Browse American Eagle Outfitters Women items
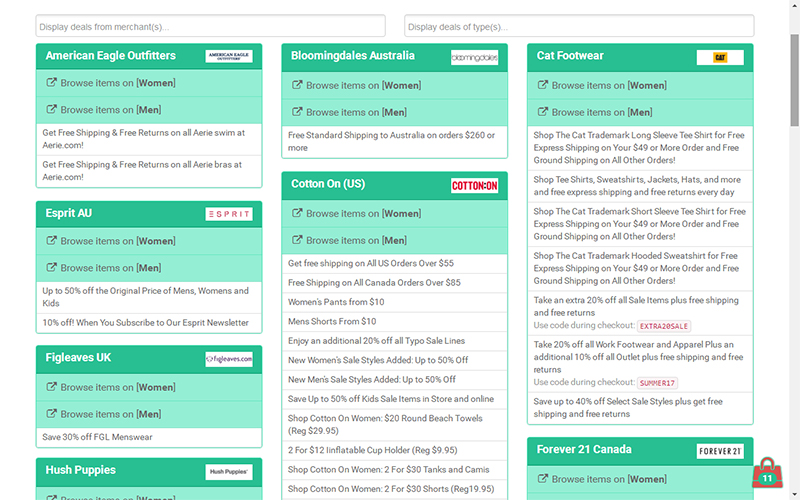The width and height of the screenshot is (800, 500). pos(149,83)
